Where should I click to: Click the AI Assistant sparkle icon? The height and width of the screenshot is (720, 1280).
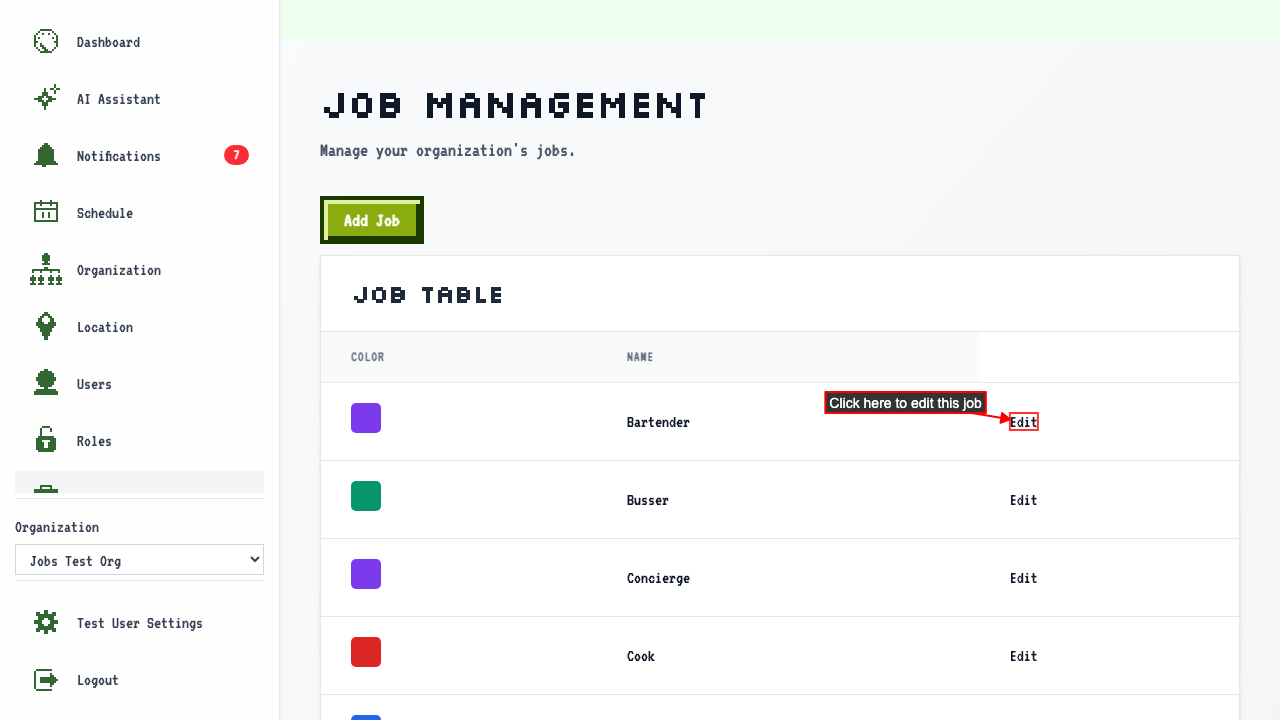tap(46, 98)
